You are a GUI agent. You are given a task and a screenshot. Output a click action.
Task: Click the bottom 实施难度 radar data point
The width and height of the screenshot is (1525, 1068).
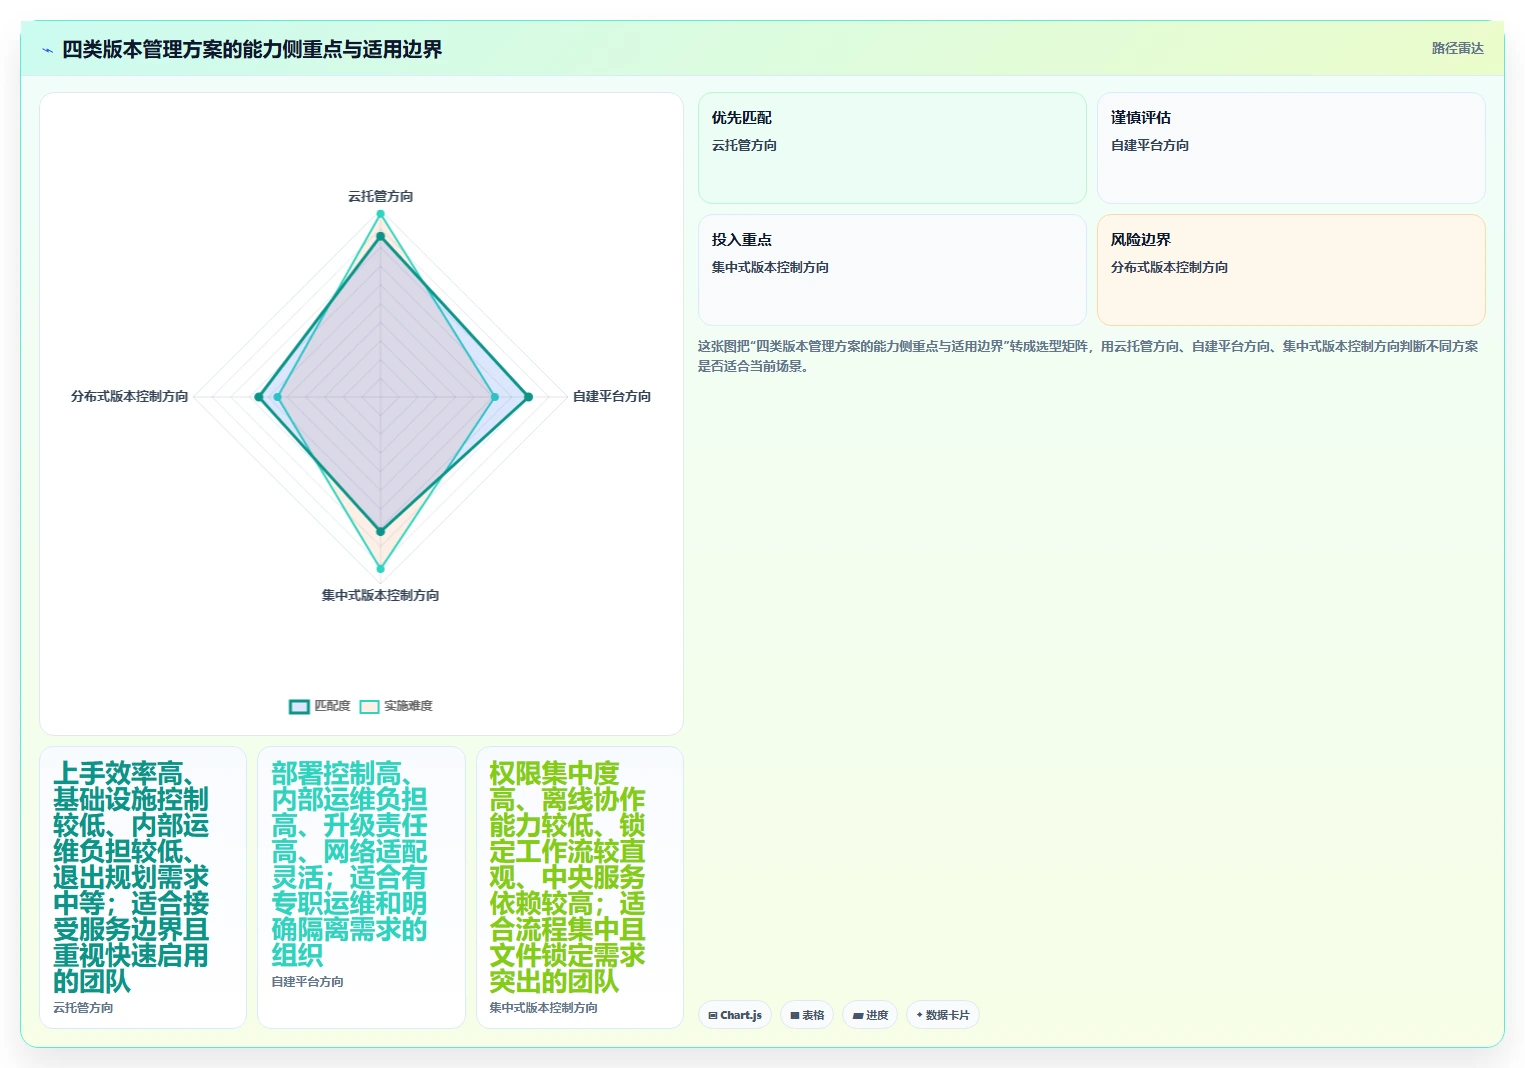tap(380, 569)
